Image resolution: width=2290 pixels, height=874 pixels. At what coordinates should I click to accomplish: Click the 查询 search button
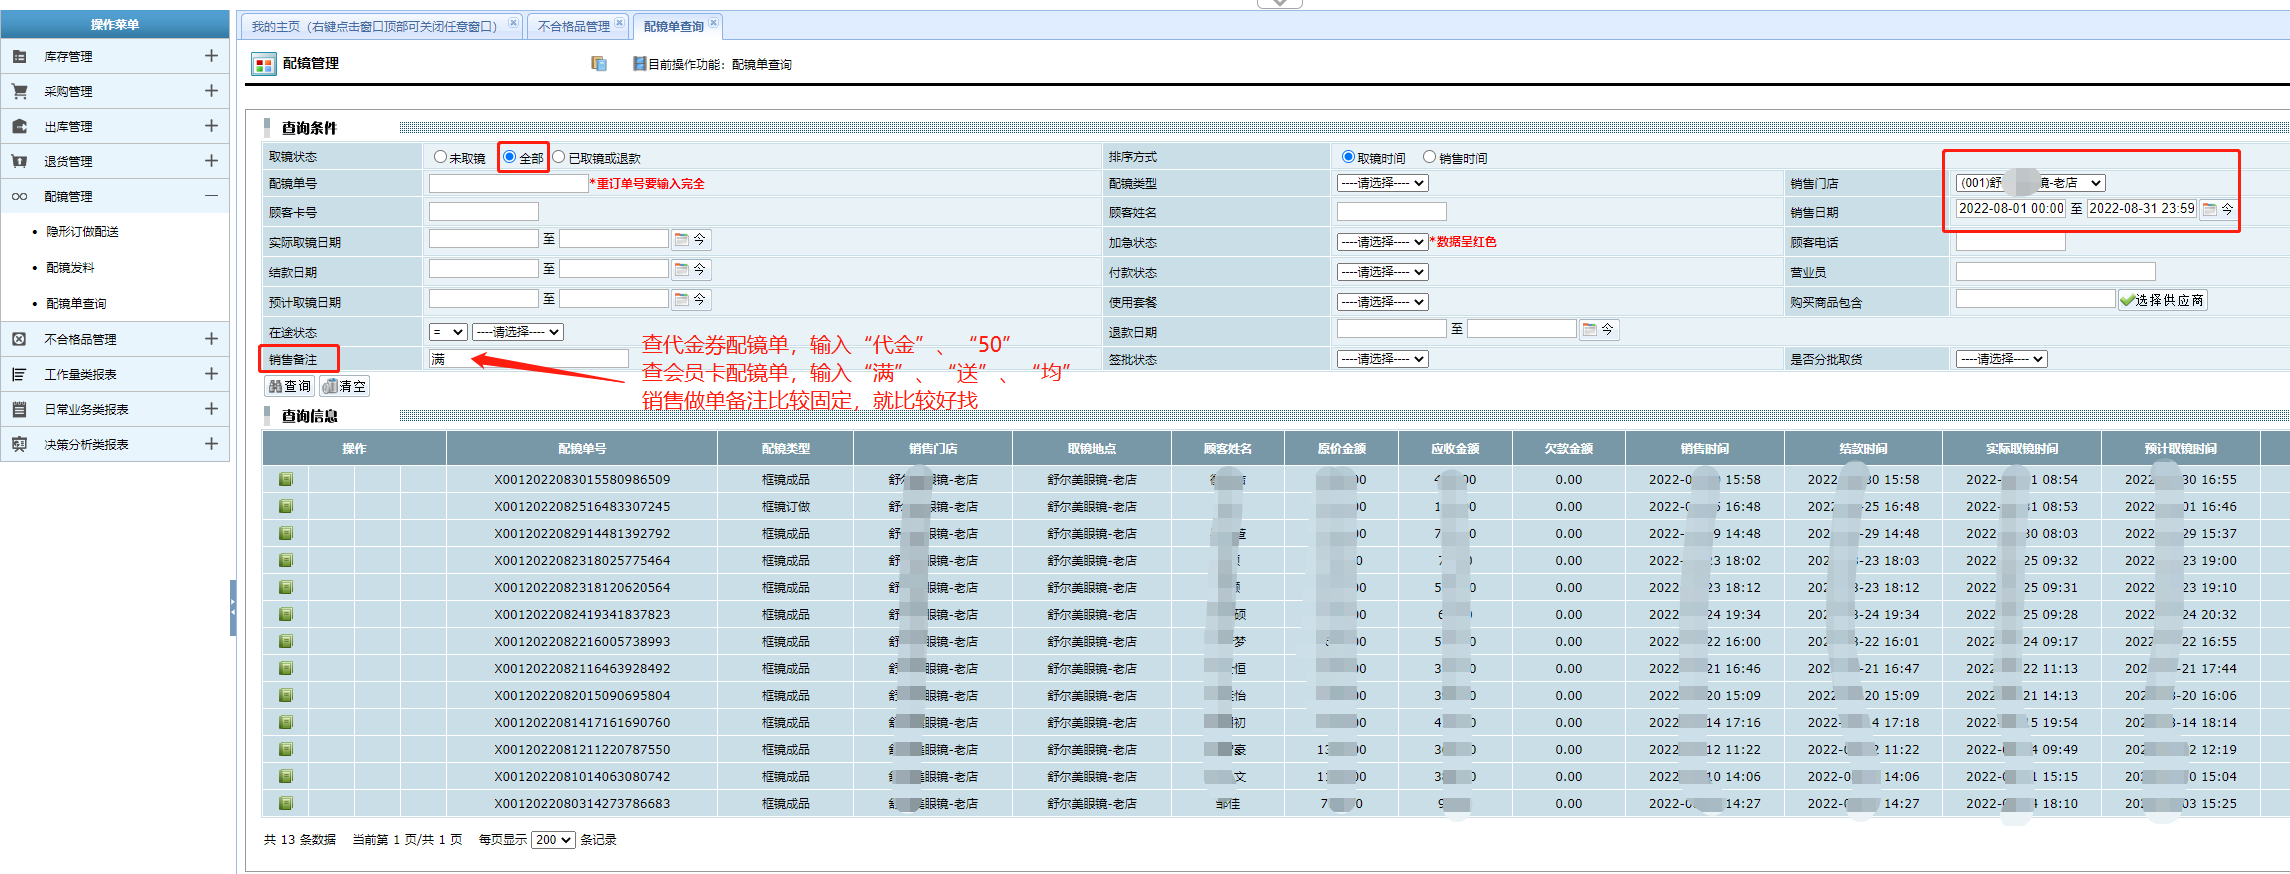click(289, 386)
